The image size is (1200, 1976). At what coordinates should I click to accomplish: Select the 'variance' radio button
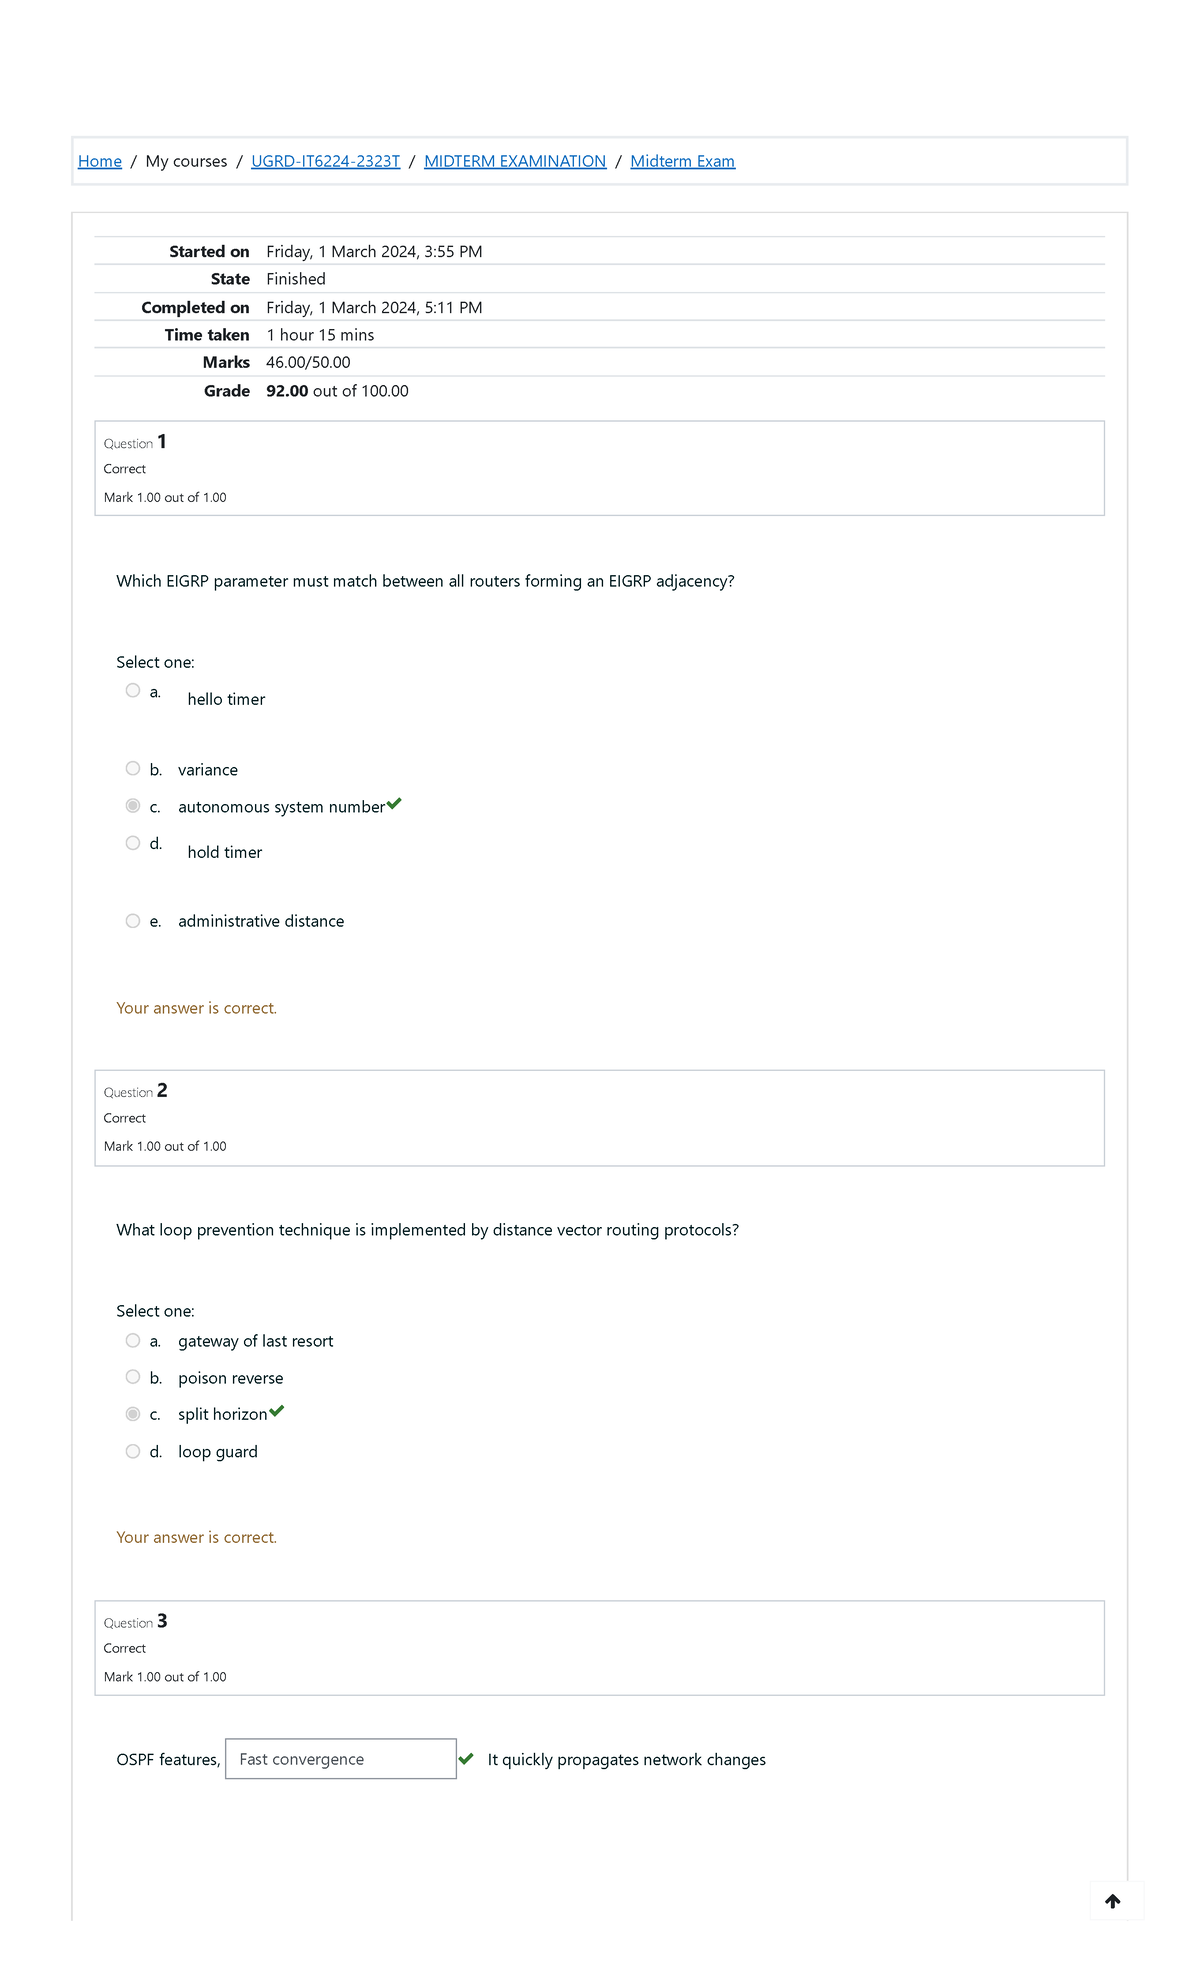coord(133,768)
